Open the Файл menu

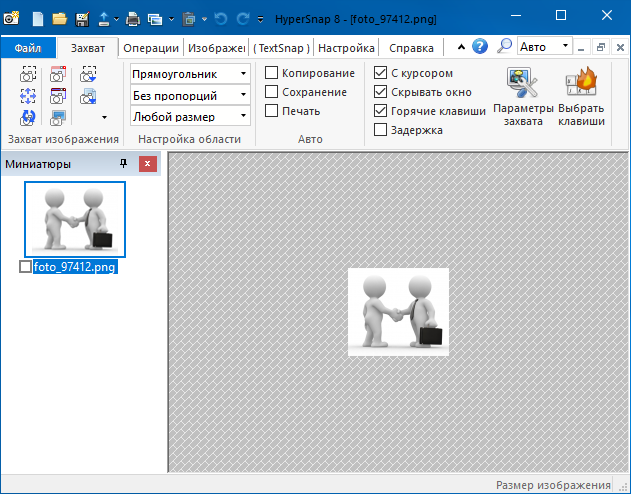27,47
